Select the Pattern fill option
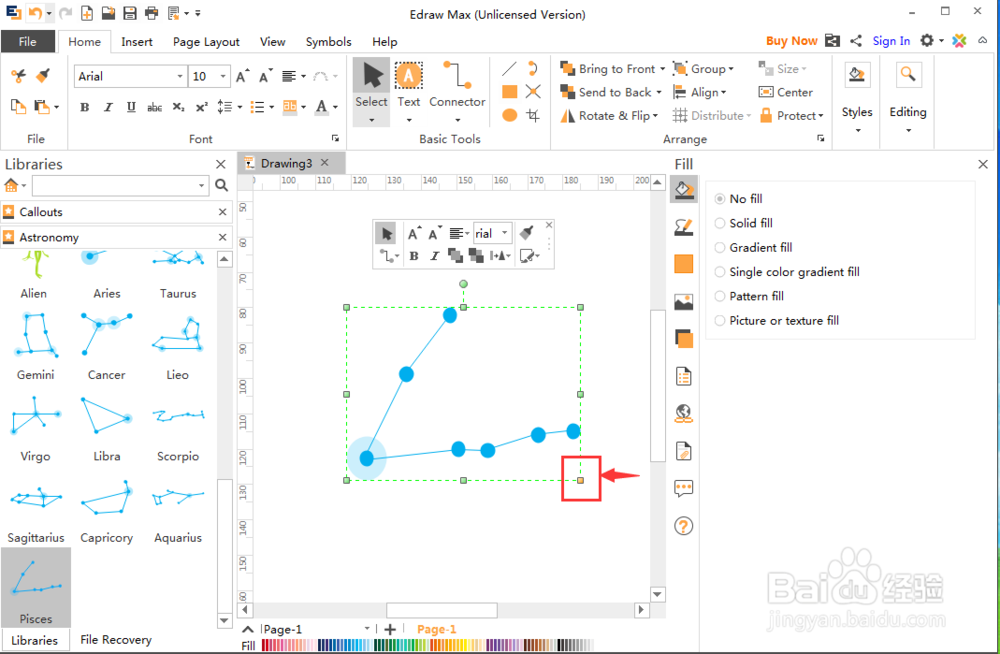This screenshot has width=1000, height=654. (749, 296)
